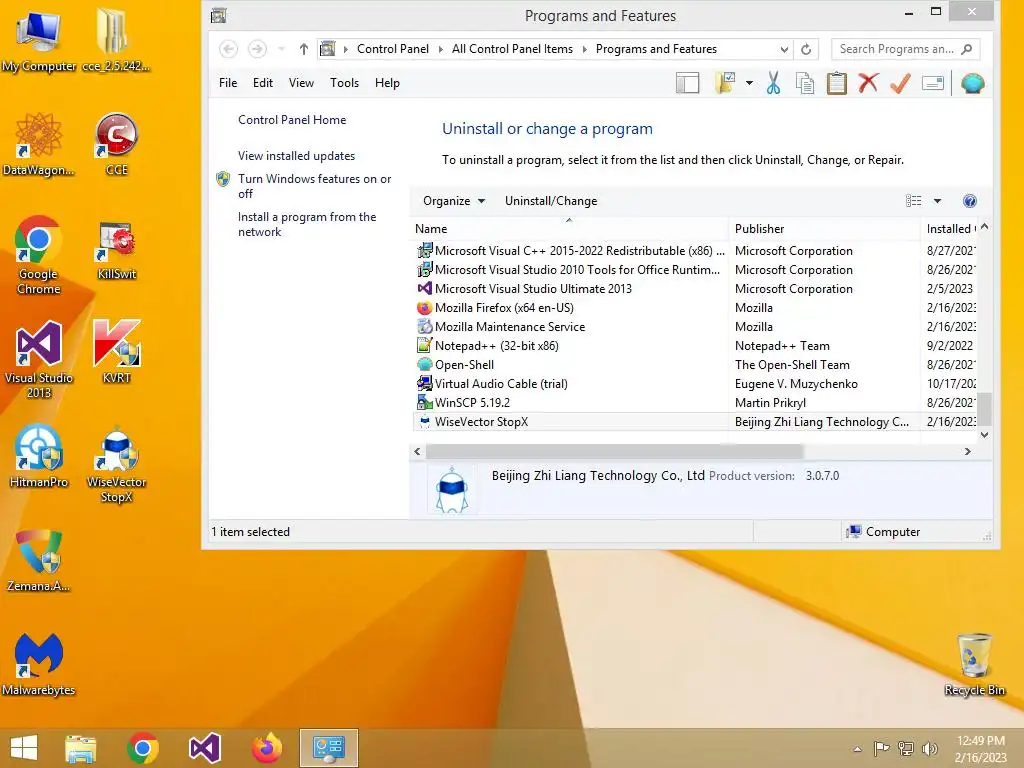Open the Tools menu

pyautogui.click(x=344, y=83)
